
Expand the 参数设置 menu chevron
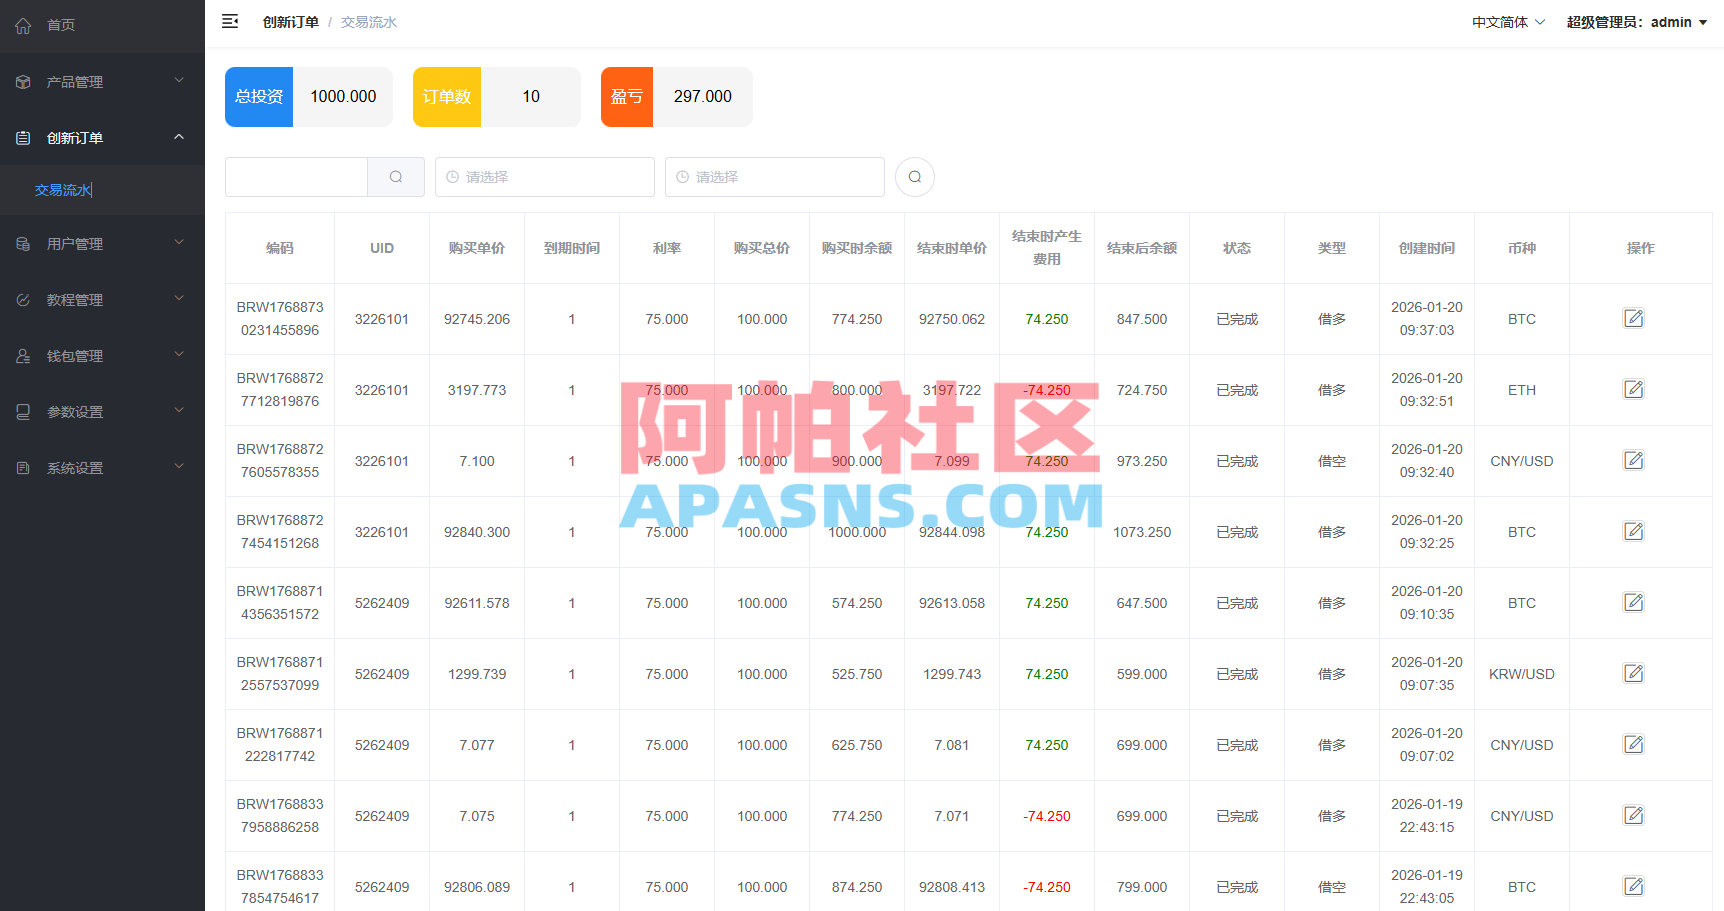[179, 410]
